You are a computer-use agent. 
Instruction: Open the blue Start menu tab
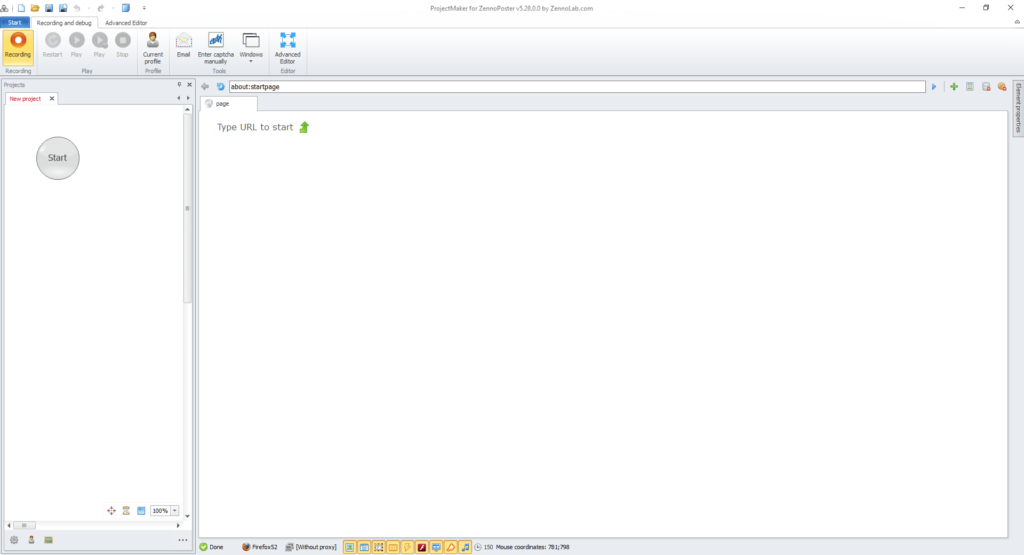(14, 22)
